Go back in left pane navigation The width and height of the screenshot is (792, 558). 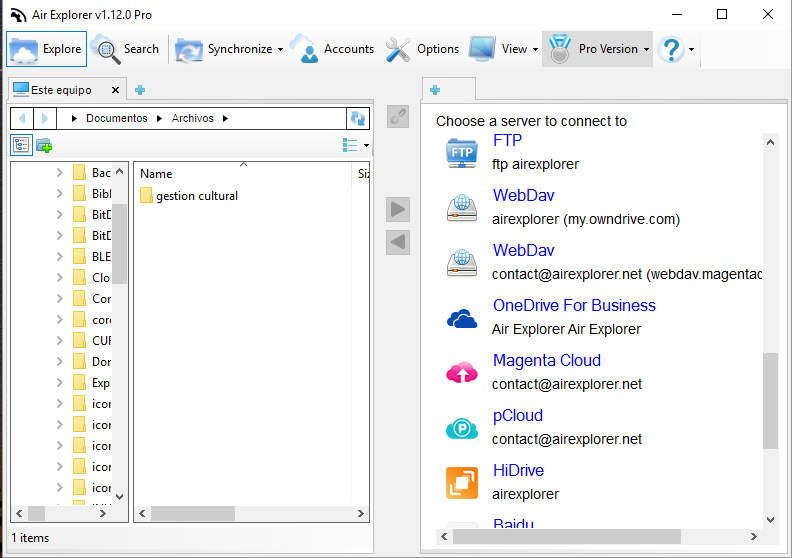coord(22,118)
